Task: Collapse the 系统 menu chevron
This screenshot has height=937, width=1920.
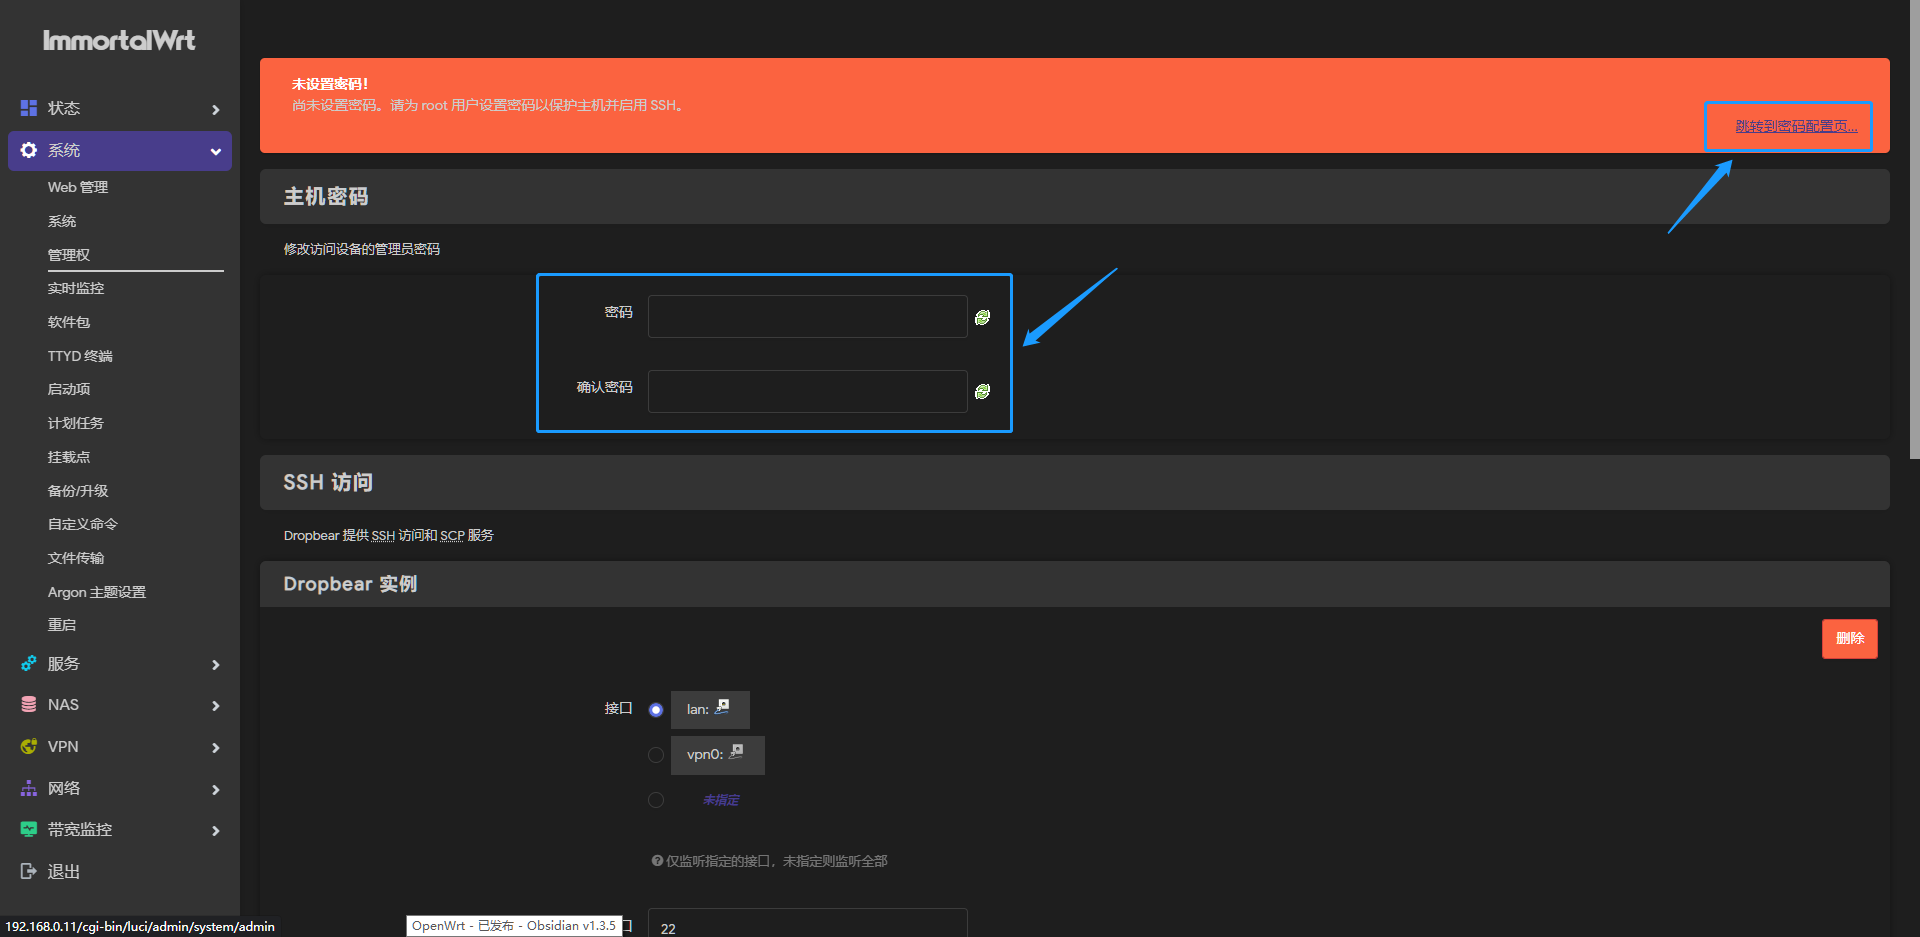Action: click(x=215, y=152)
